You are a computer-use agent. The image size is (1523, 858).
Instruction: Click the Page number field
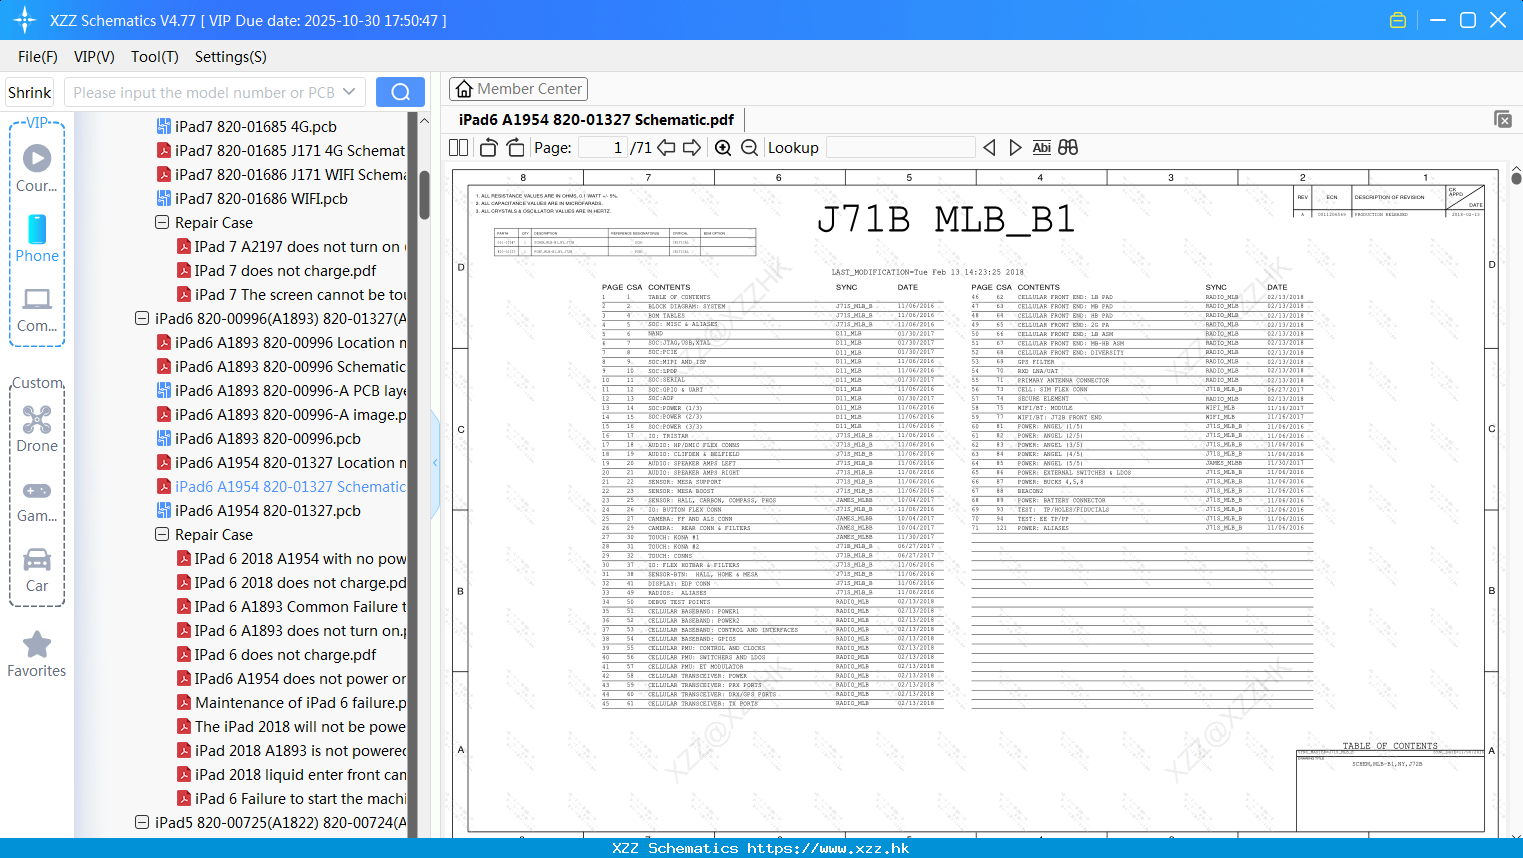[x=603, y=148]
